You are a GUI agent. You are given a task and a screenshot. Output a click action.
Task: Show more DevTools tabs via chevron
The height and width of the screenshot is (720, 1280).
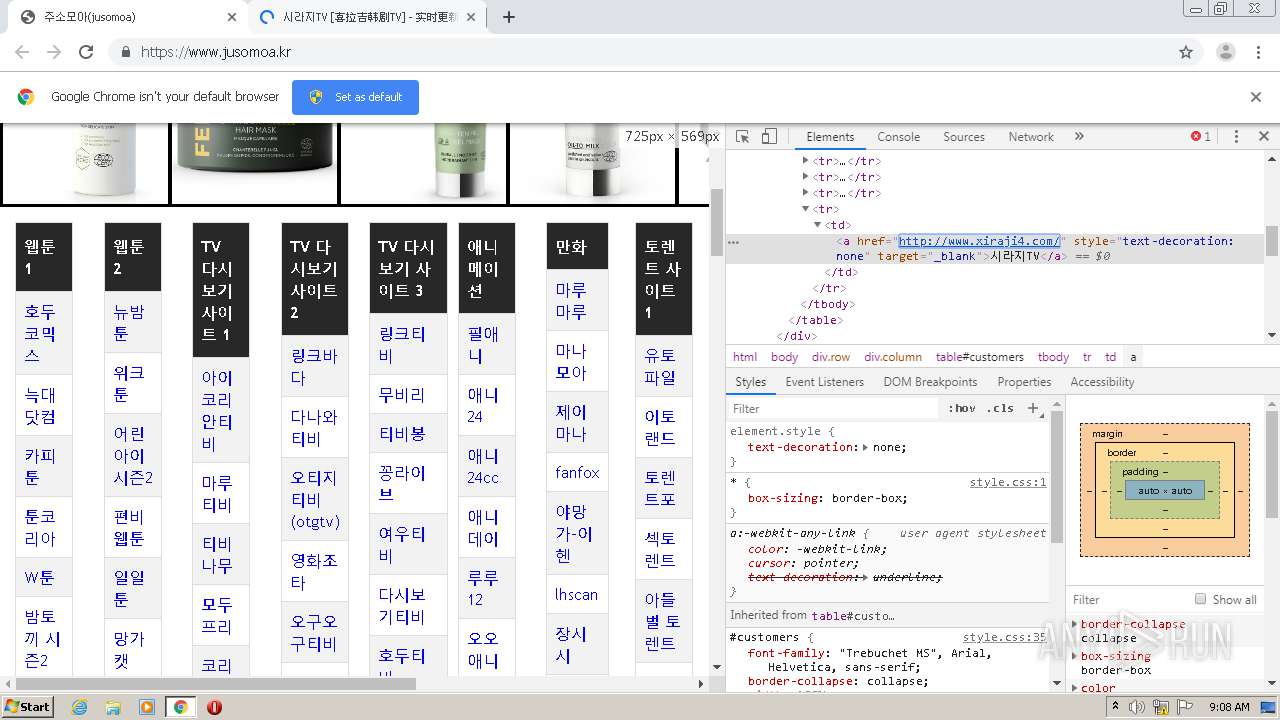tap(1079, 137)
